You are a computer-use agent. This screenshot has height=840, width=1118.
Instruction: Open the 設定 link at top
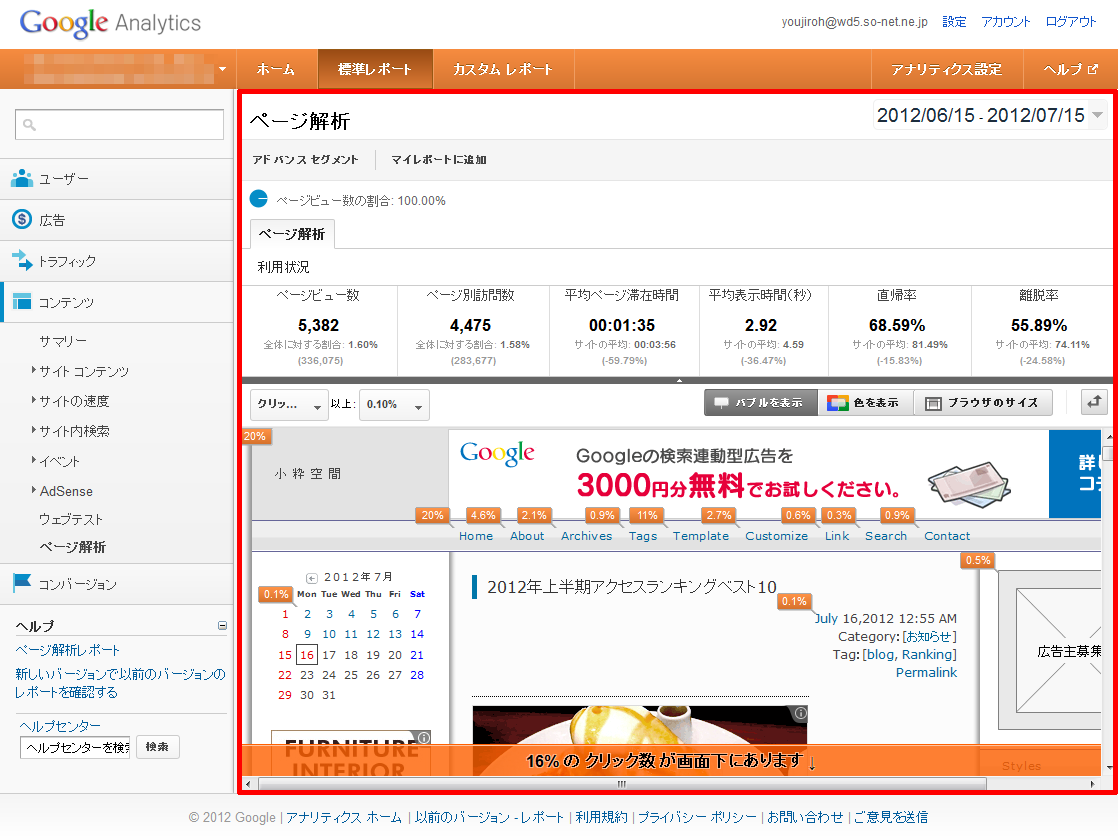tap(954, 21)
